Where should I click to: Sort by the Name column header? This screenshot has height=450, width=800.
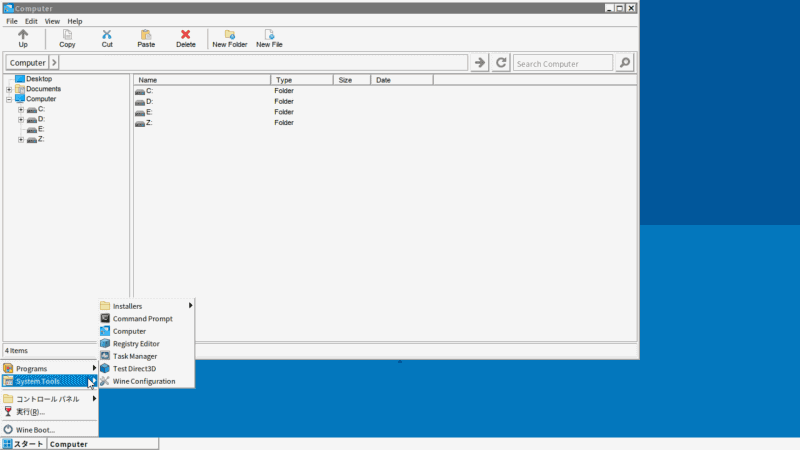202,80
